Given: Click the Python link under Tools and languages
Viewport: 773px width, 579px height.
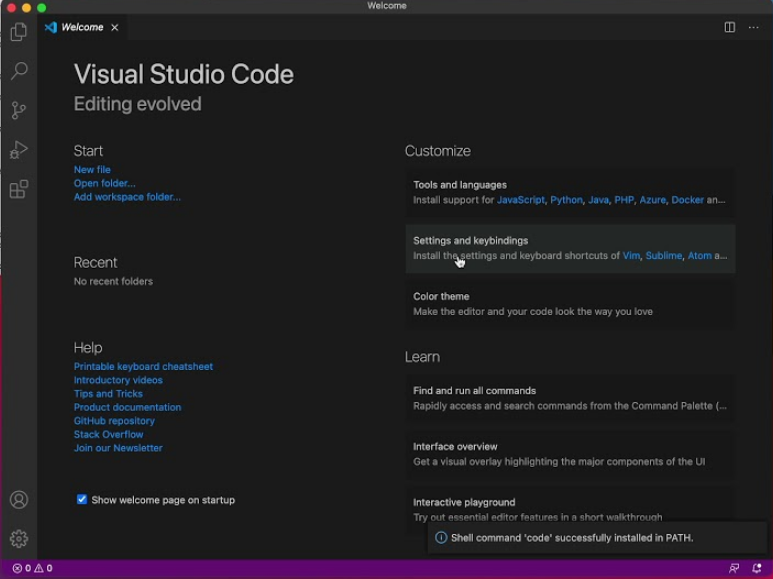Looking at the screenshot, I should pyautogui.click(x=566, y=200).
